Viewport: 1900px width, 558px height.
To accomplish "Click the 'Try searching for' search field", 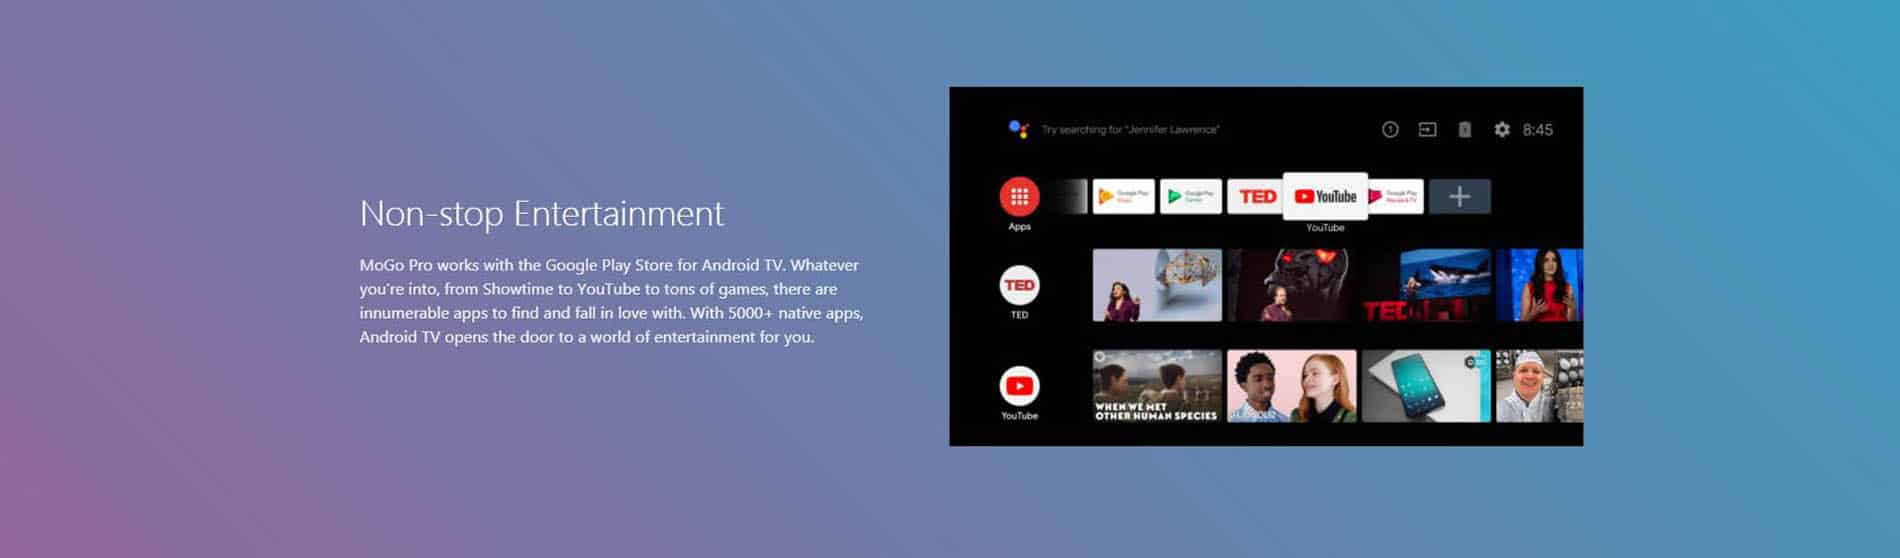I will click(x=1130, y=129).
